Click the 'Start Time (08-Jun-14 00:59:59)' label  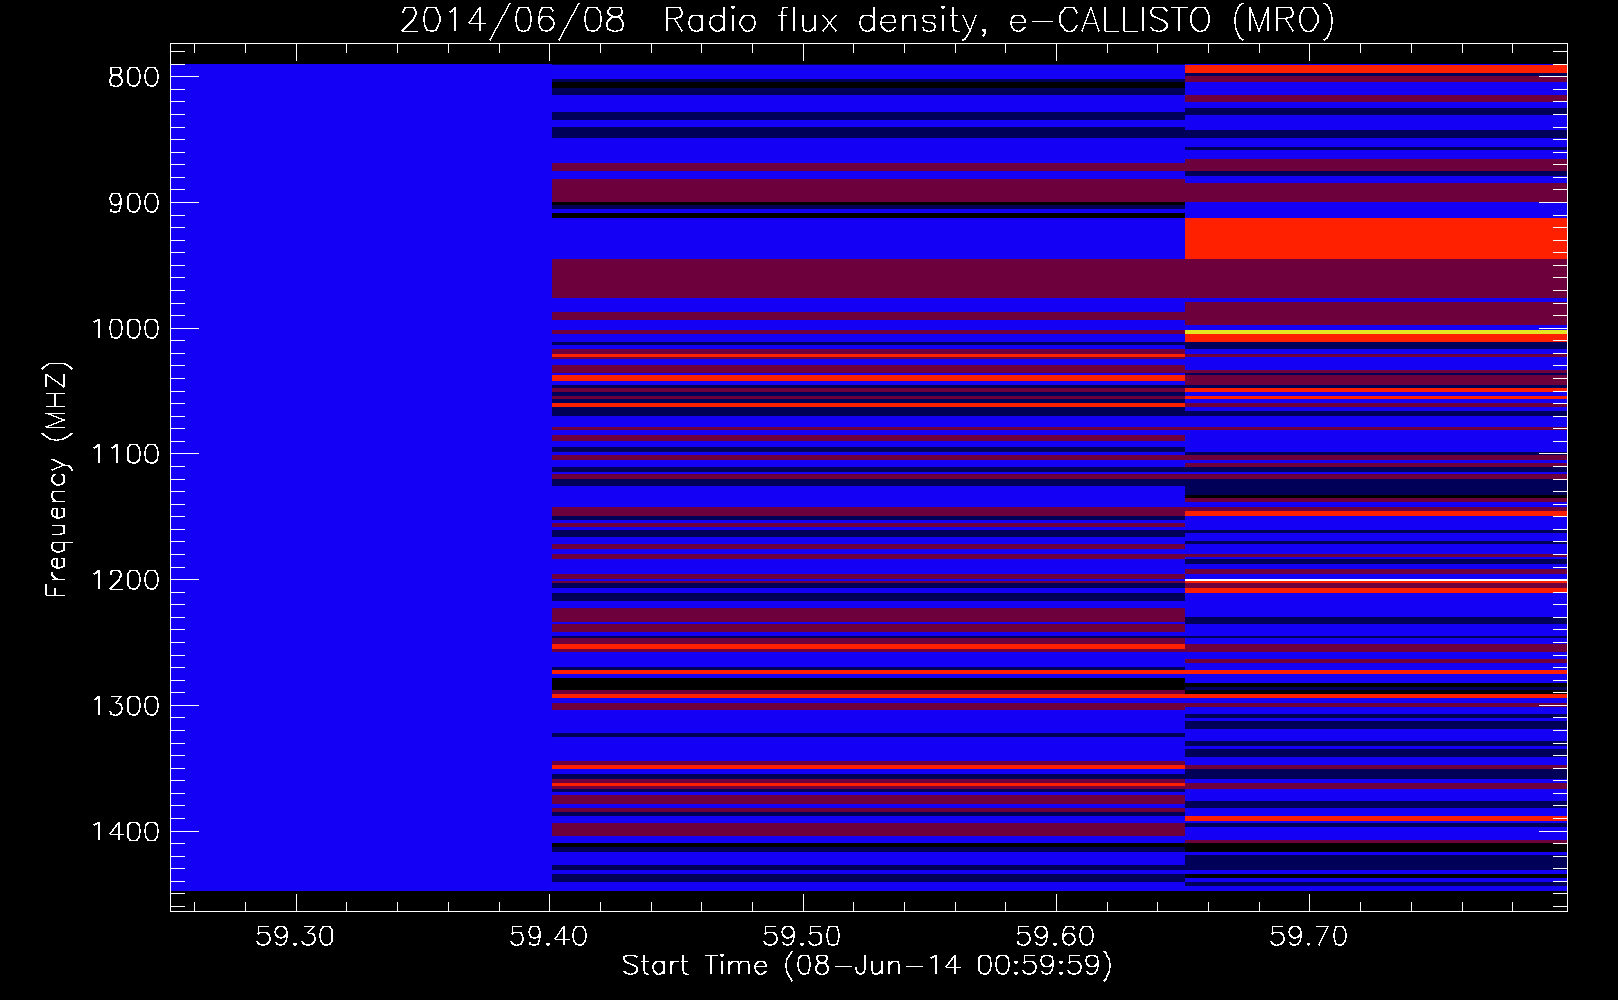[867, 965]
